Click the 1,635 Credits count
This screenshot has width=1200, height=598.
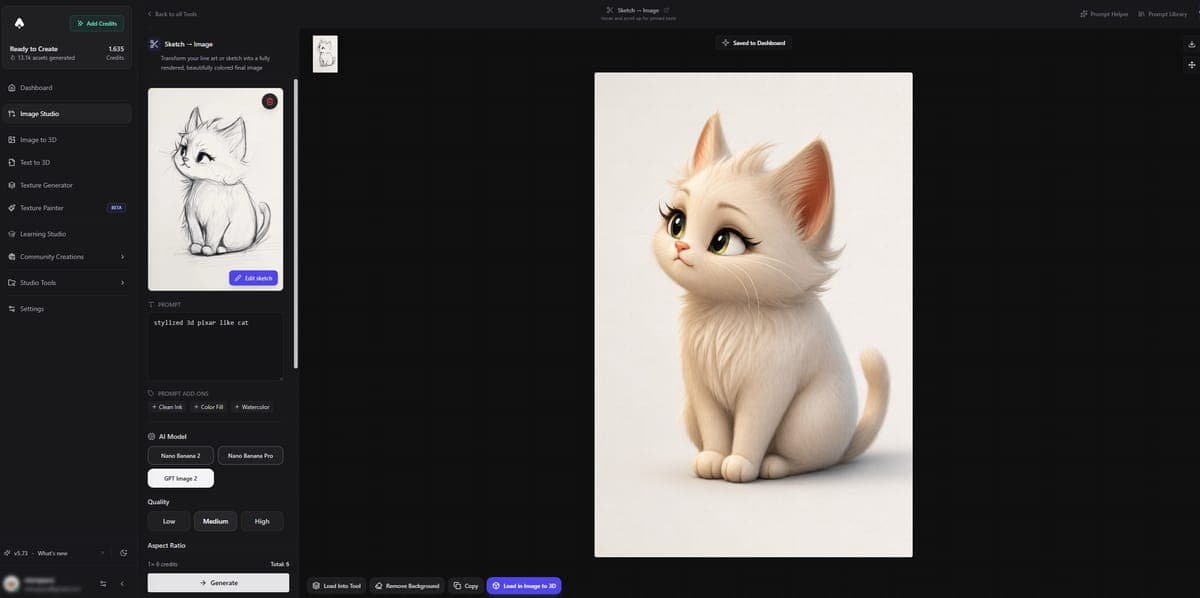point(115,52)
